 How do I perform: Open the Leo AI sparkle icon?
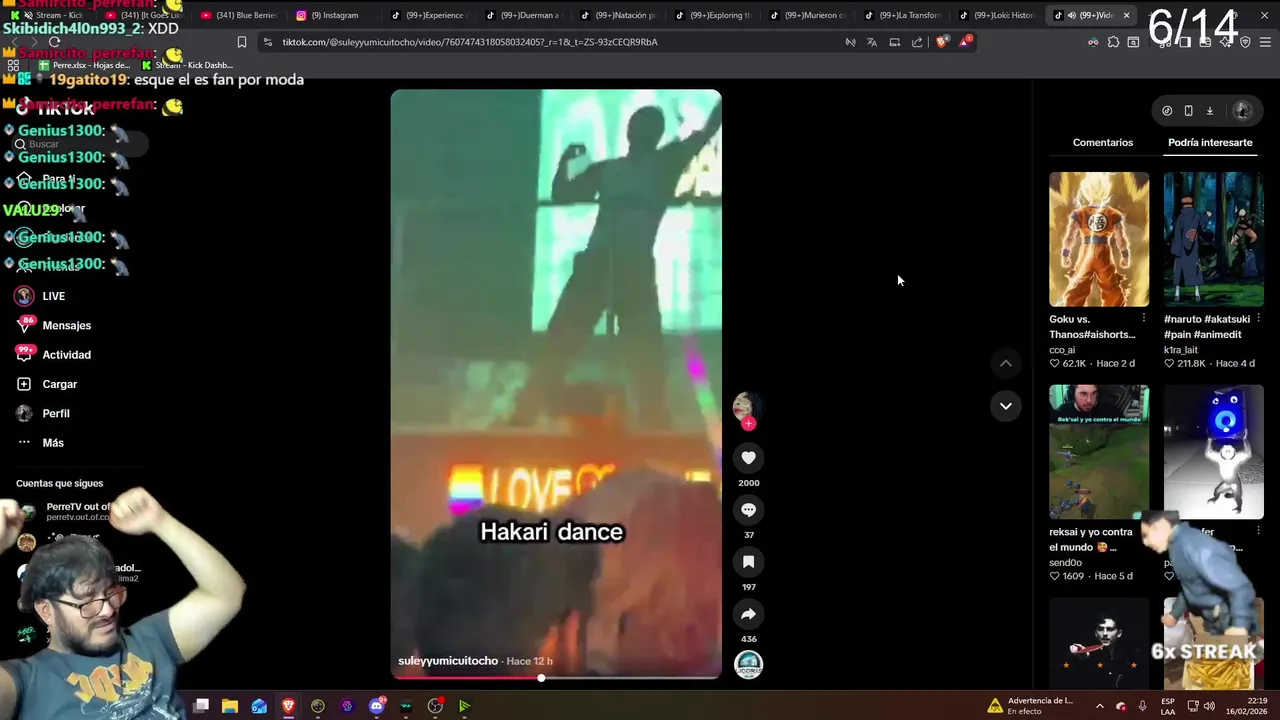(x=1225, y=42)
